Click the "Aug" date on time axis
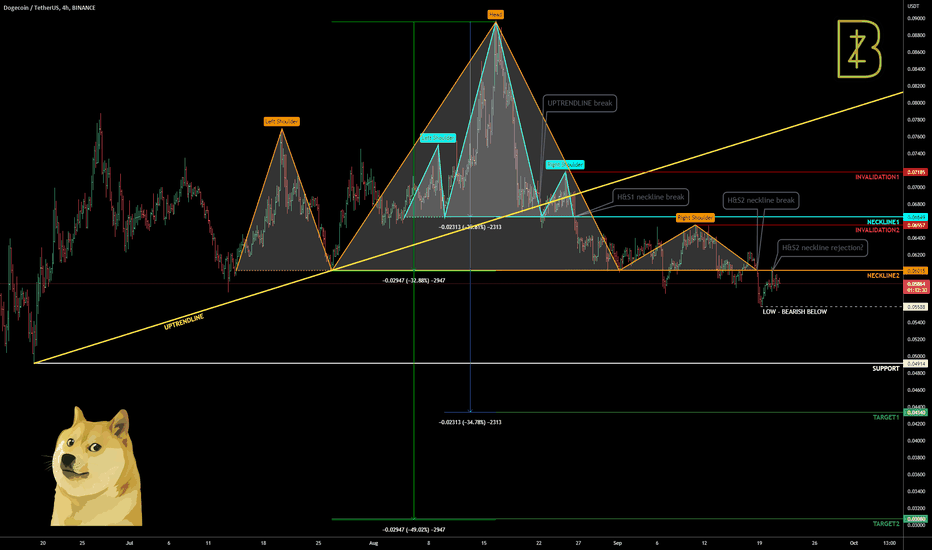The width and height of the screenshot is (932, 550). 373,543
